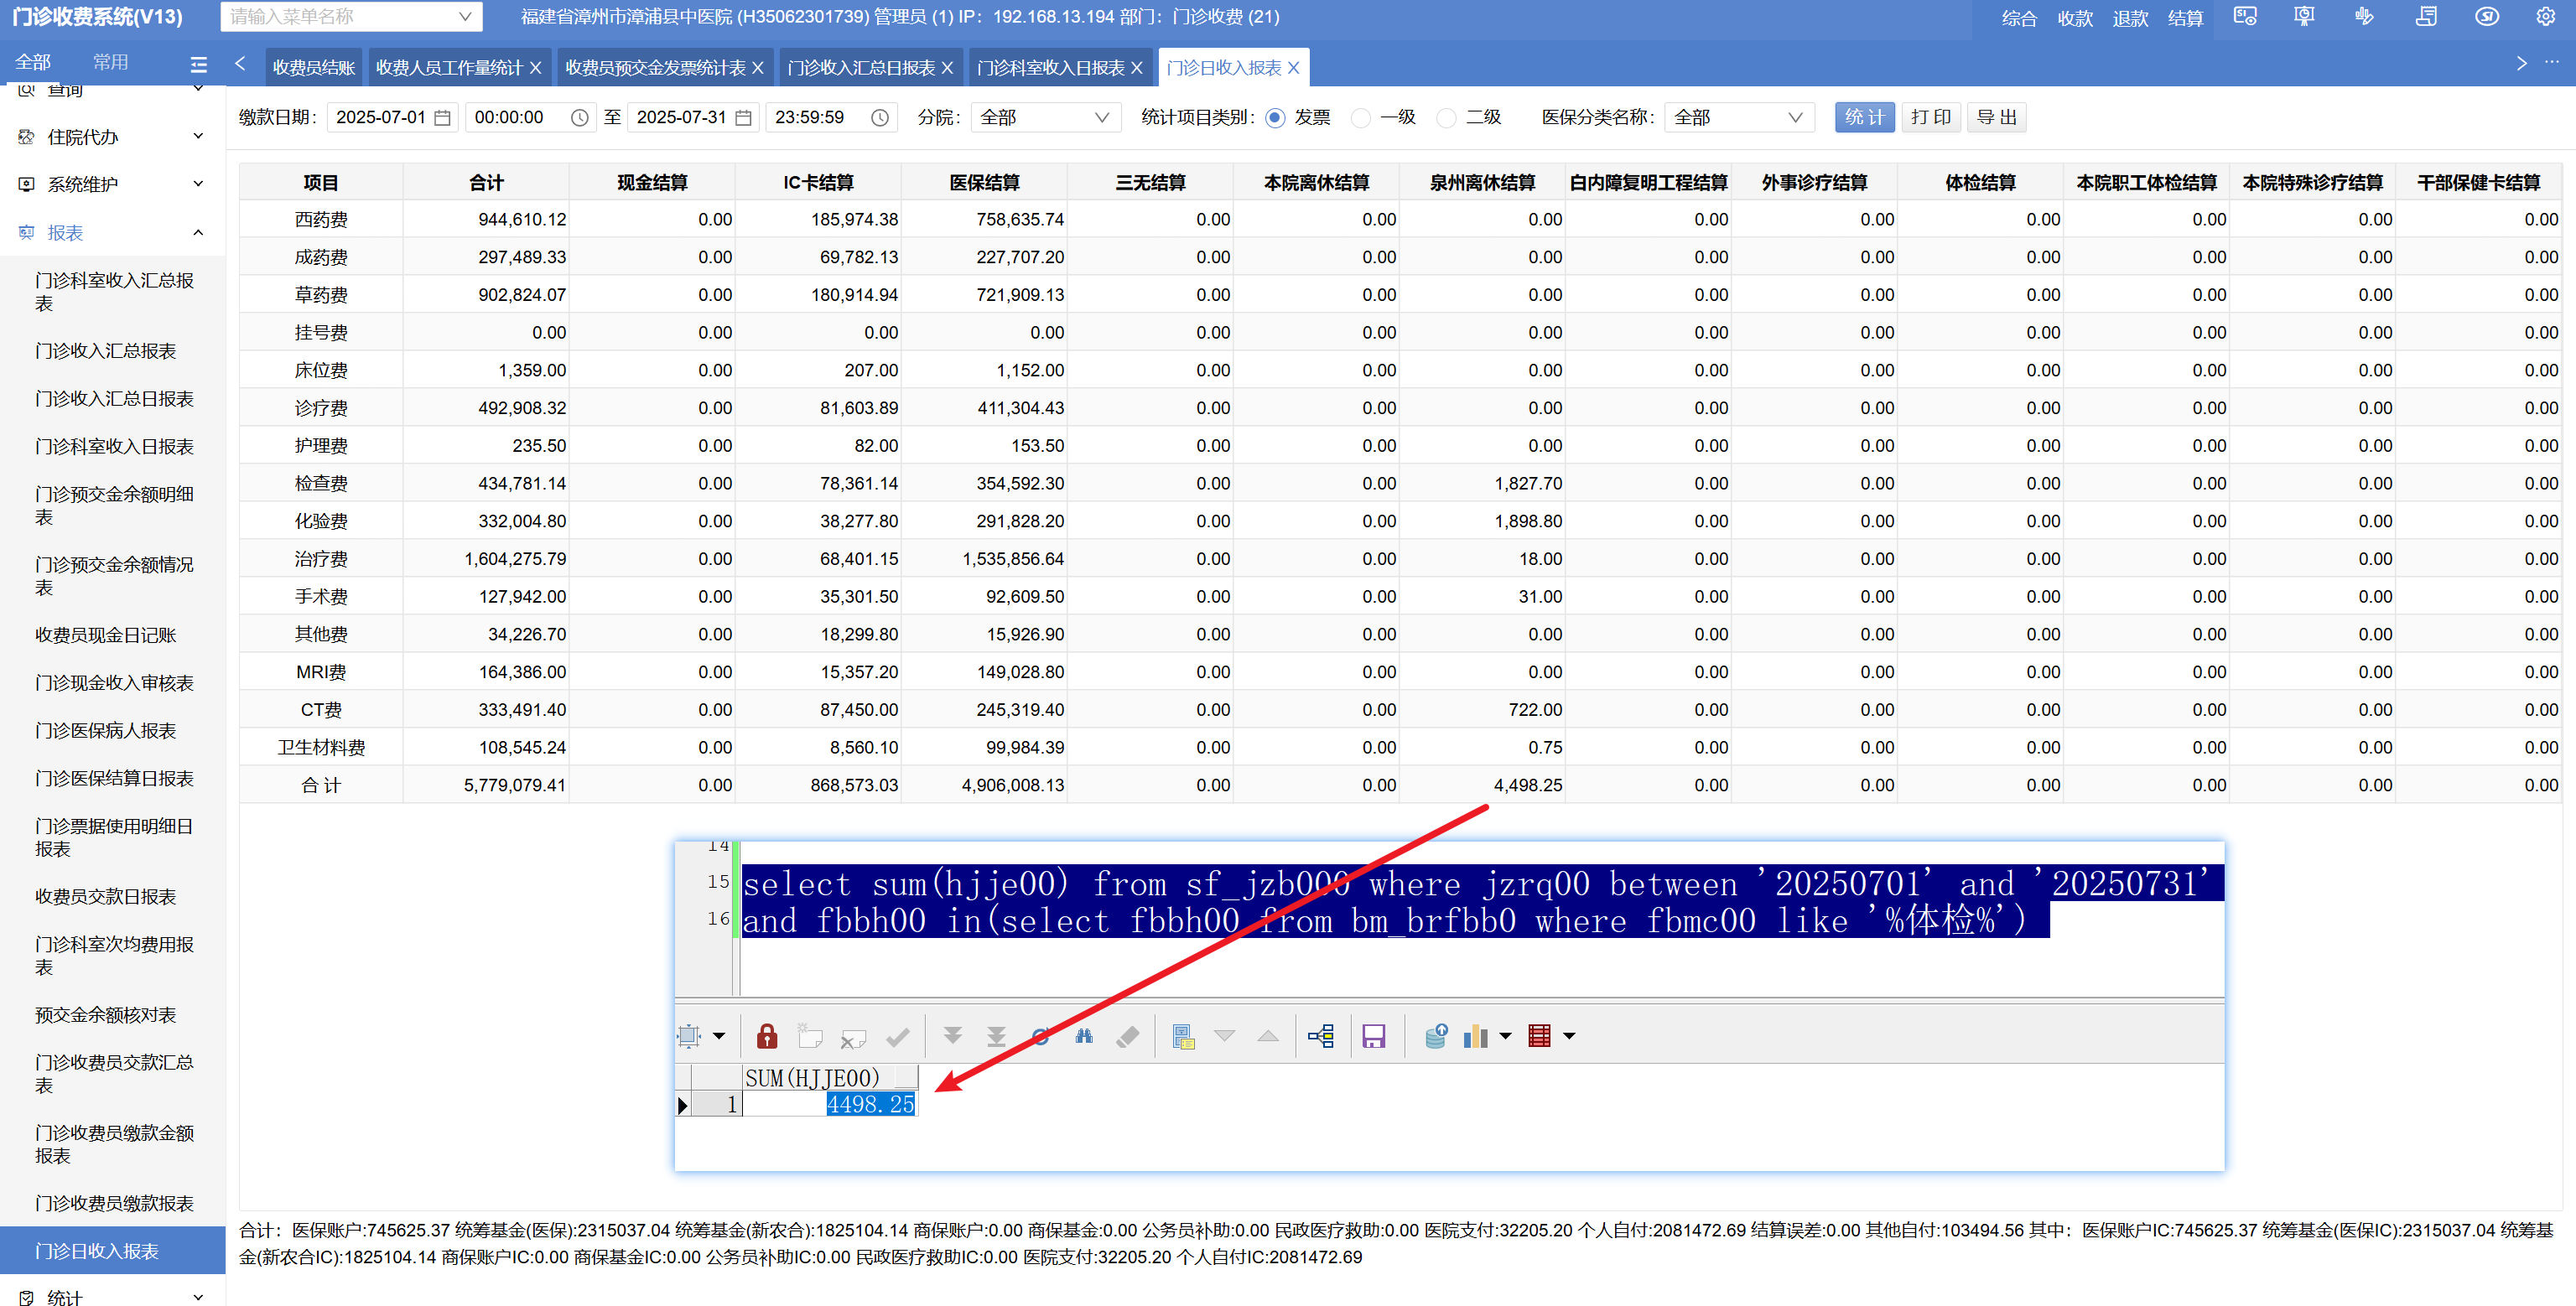The height and width of the screenshot is (1306, 2576).
Task: Click the 统计 button
Action: click(1863, 118)
